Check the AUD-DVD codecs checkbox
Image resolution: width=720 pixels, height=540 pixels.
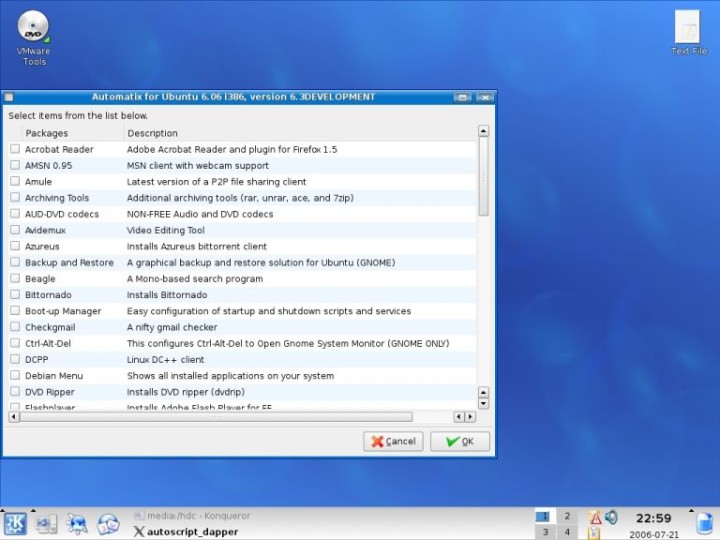tap(15, 214)
